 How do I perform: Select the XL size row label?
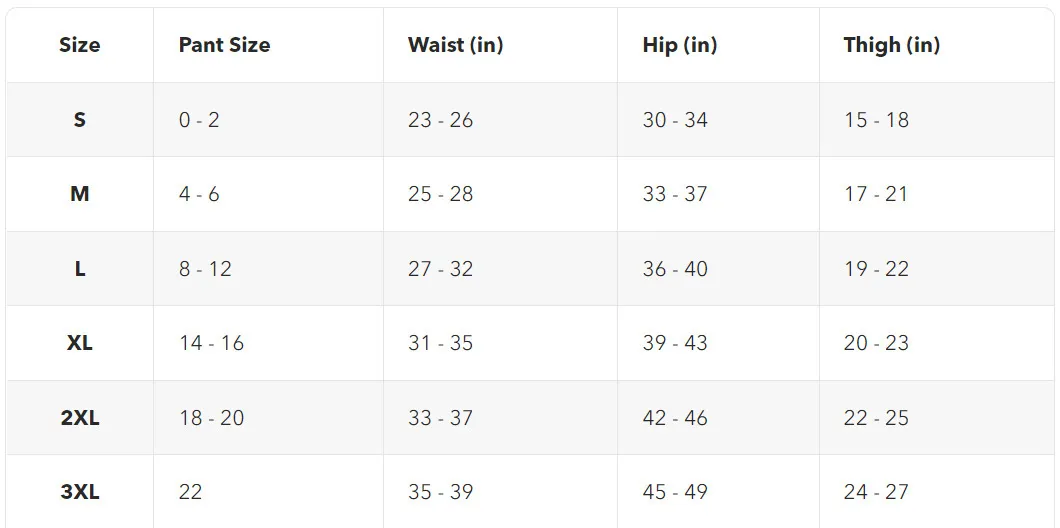pyautogui.click(x=80, y=343)
